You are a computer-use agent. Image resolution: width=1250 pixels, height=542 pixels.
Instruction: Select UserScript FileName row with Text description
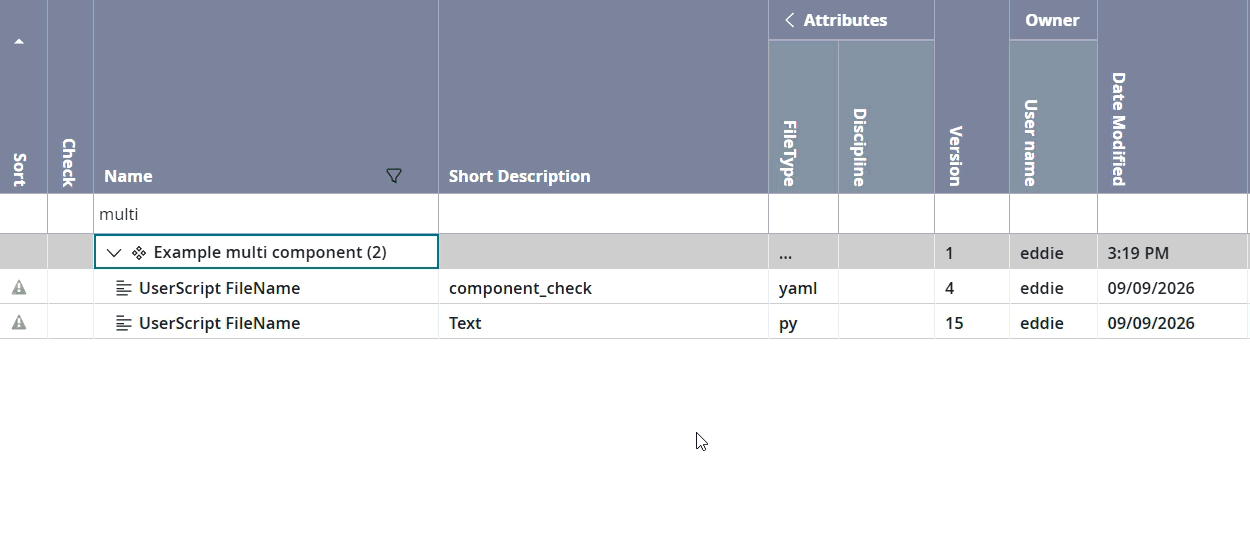pyautogui.click(x=624, y=323)
